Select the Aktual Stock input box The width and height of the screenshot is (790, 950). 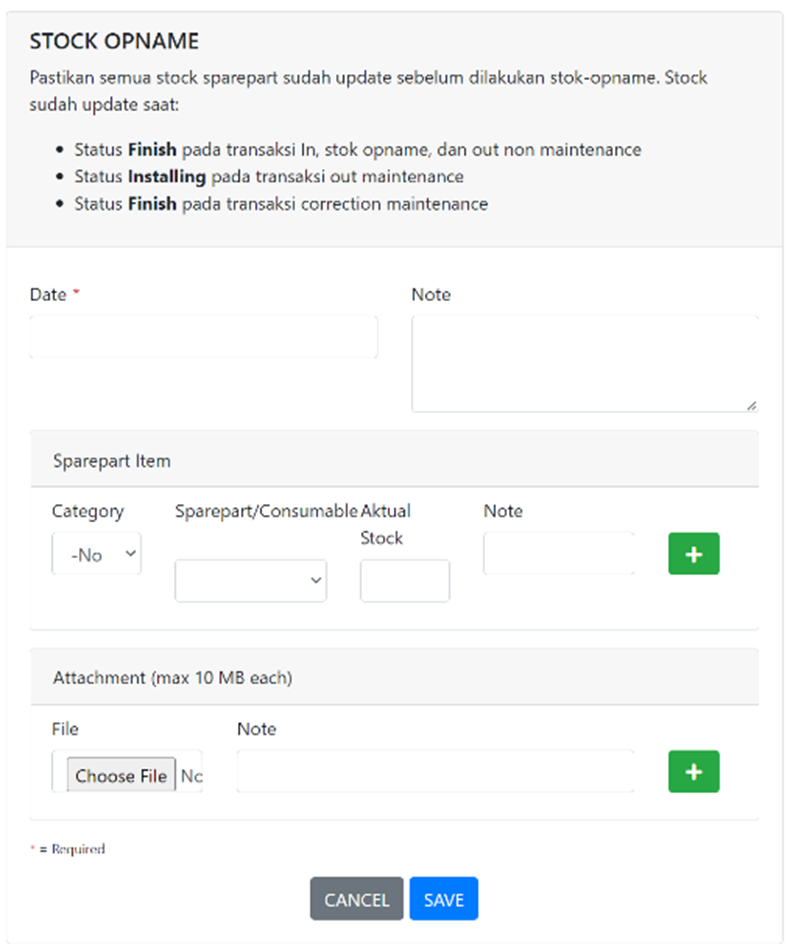click(x=405, y=581)
